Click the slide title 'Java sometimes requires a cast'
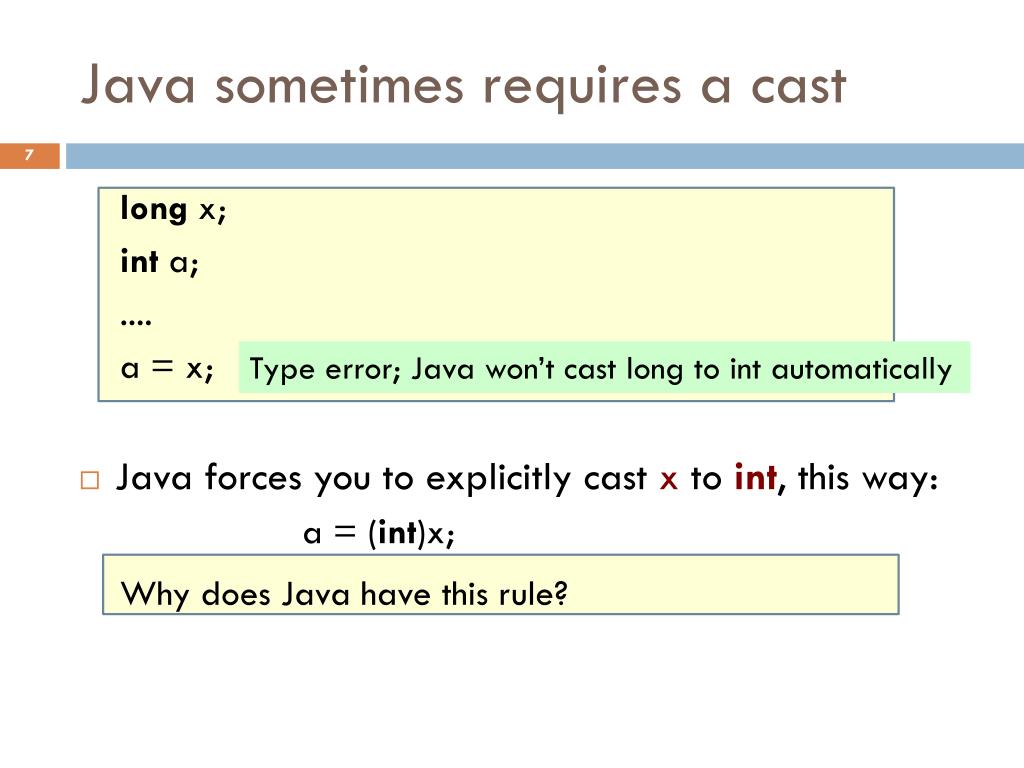This screenshot has height=768, width=1024. [x=464, y=86]
